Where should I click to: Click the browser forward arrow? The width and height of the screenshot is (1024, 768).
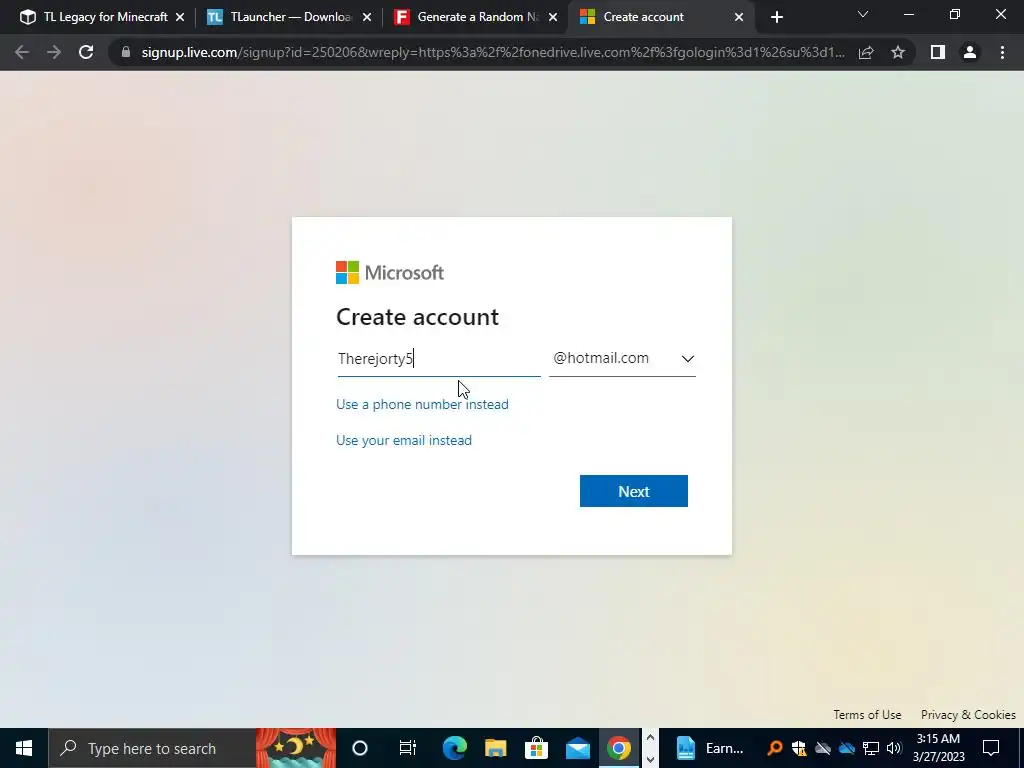click(54, 52)
